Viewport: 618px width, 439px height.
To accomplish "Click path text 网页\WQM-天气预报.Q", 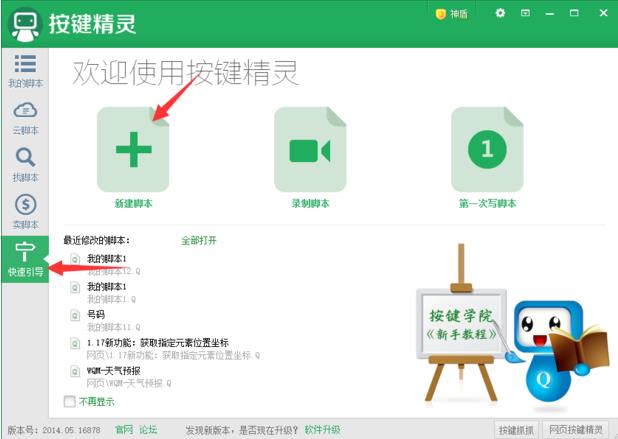I will 128,383.
